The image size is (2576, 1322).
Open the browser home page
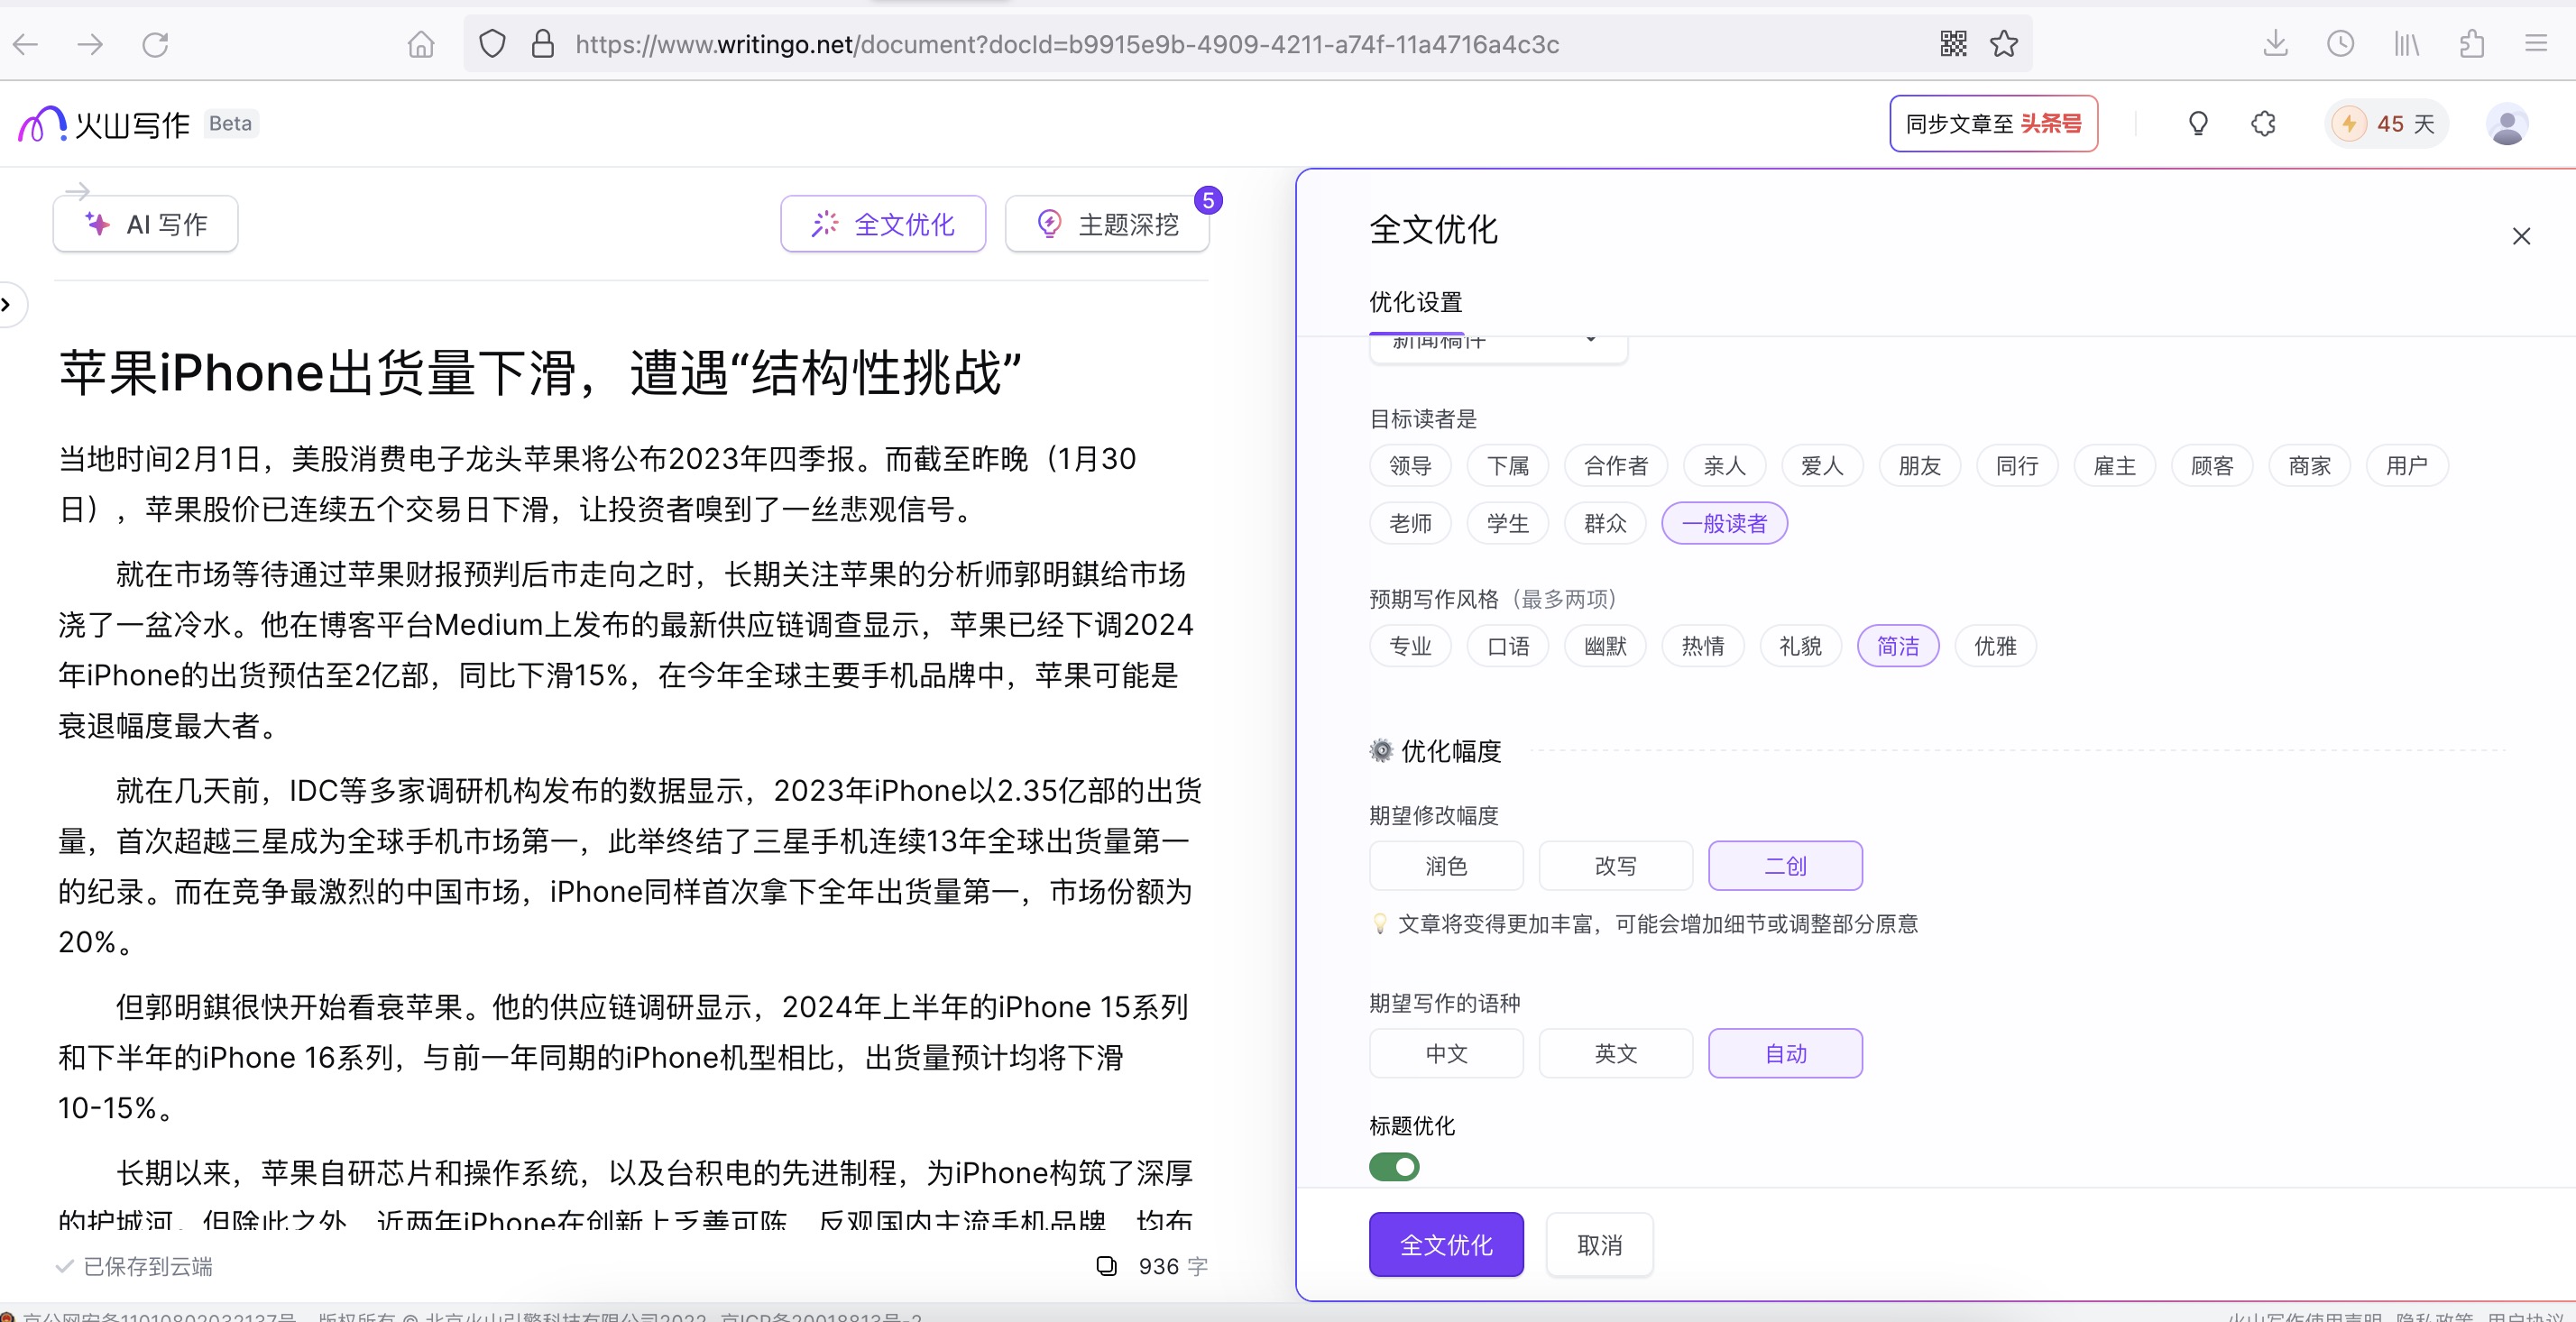(x=421, y=44)
